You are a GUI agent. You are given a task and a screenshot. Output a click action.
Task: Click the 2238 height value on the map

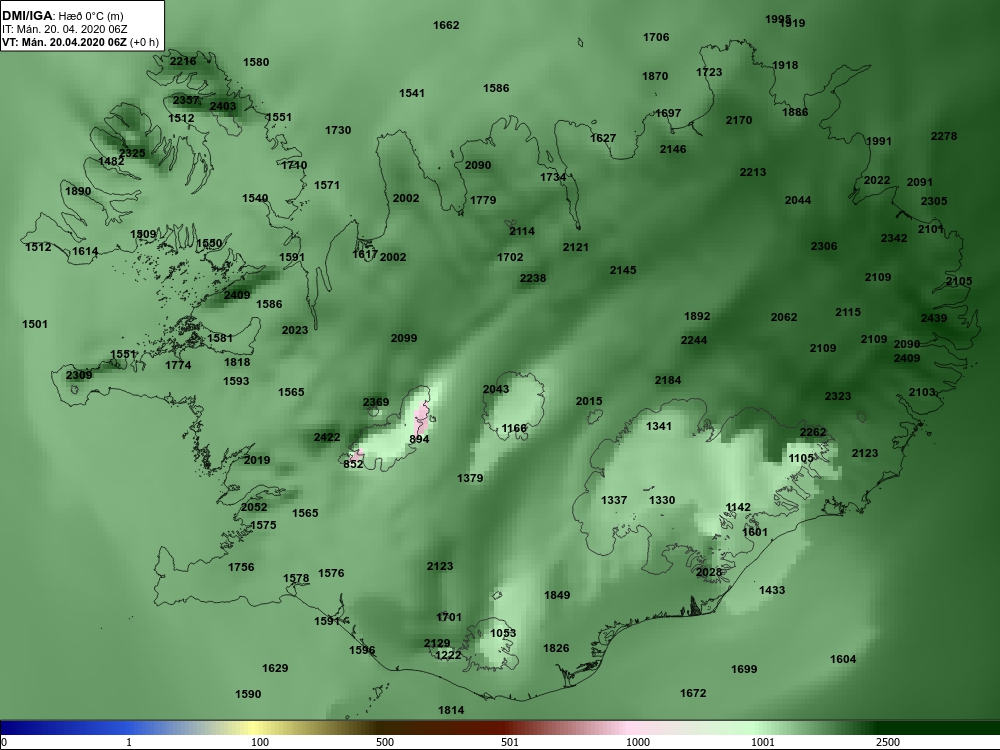533,277
